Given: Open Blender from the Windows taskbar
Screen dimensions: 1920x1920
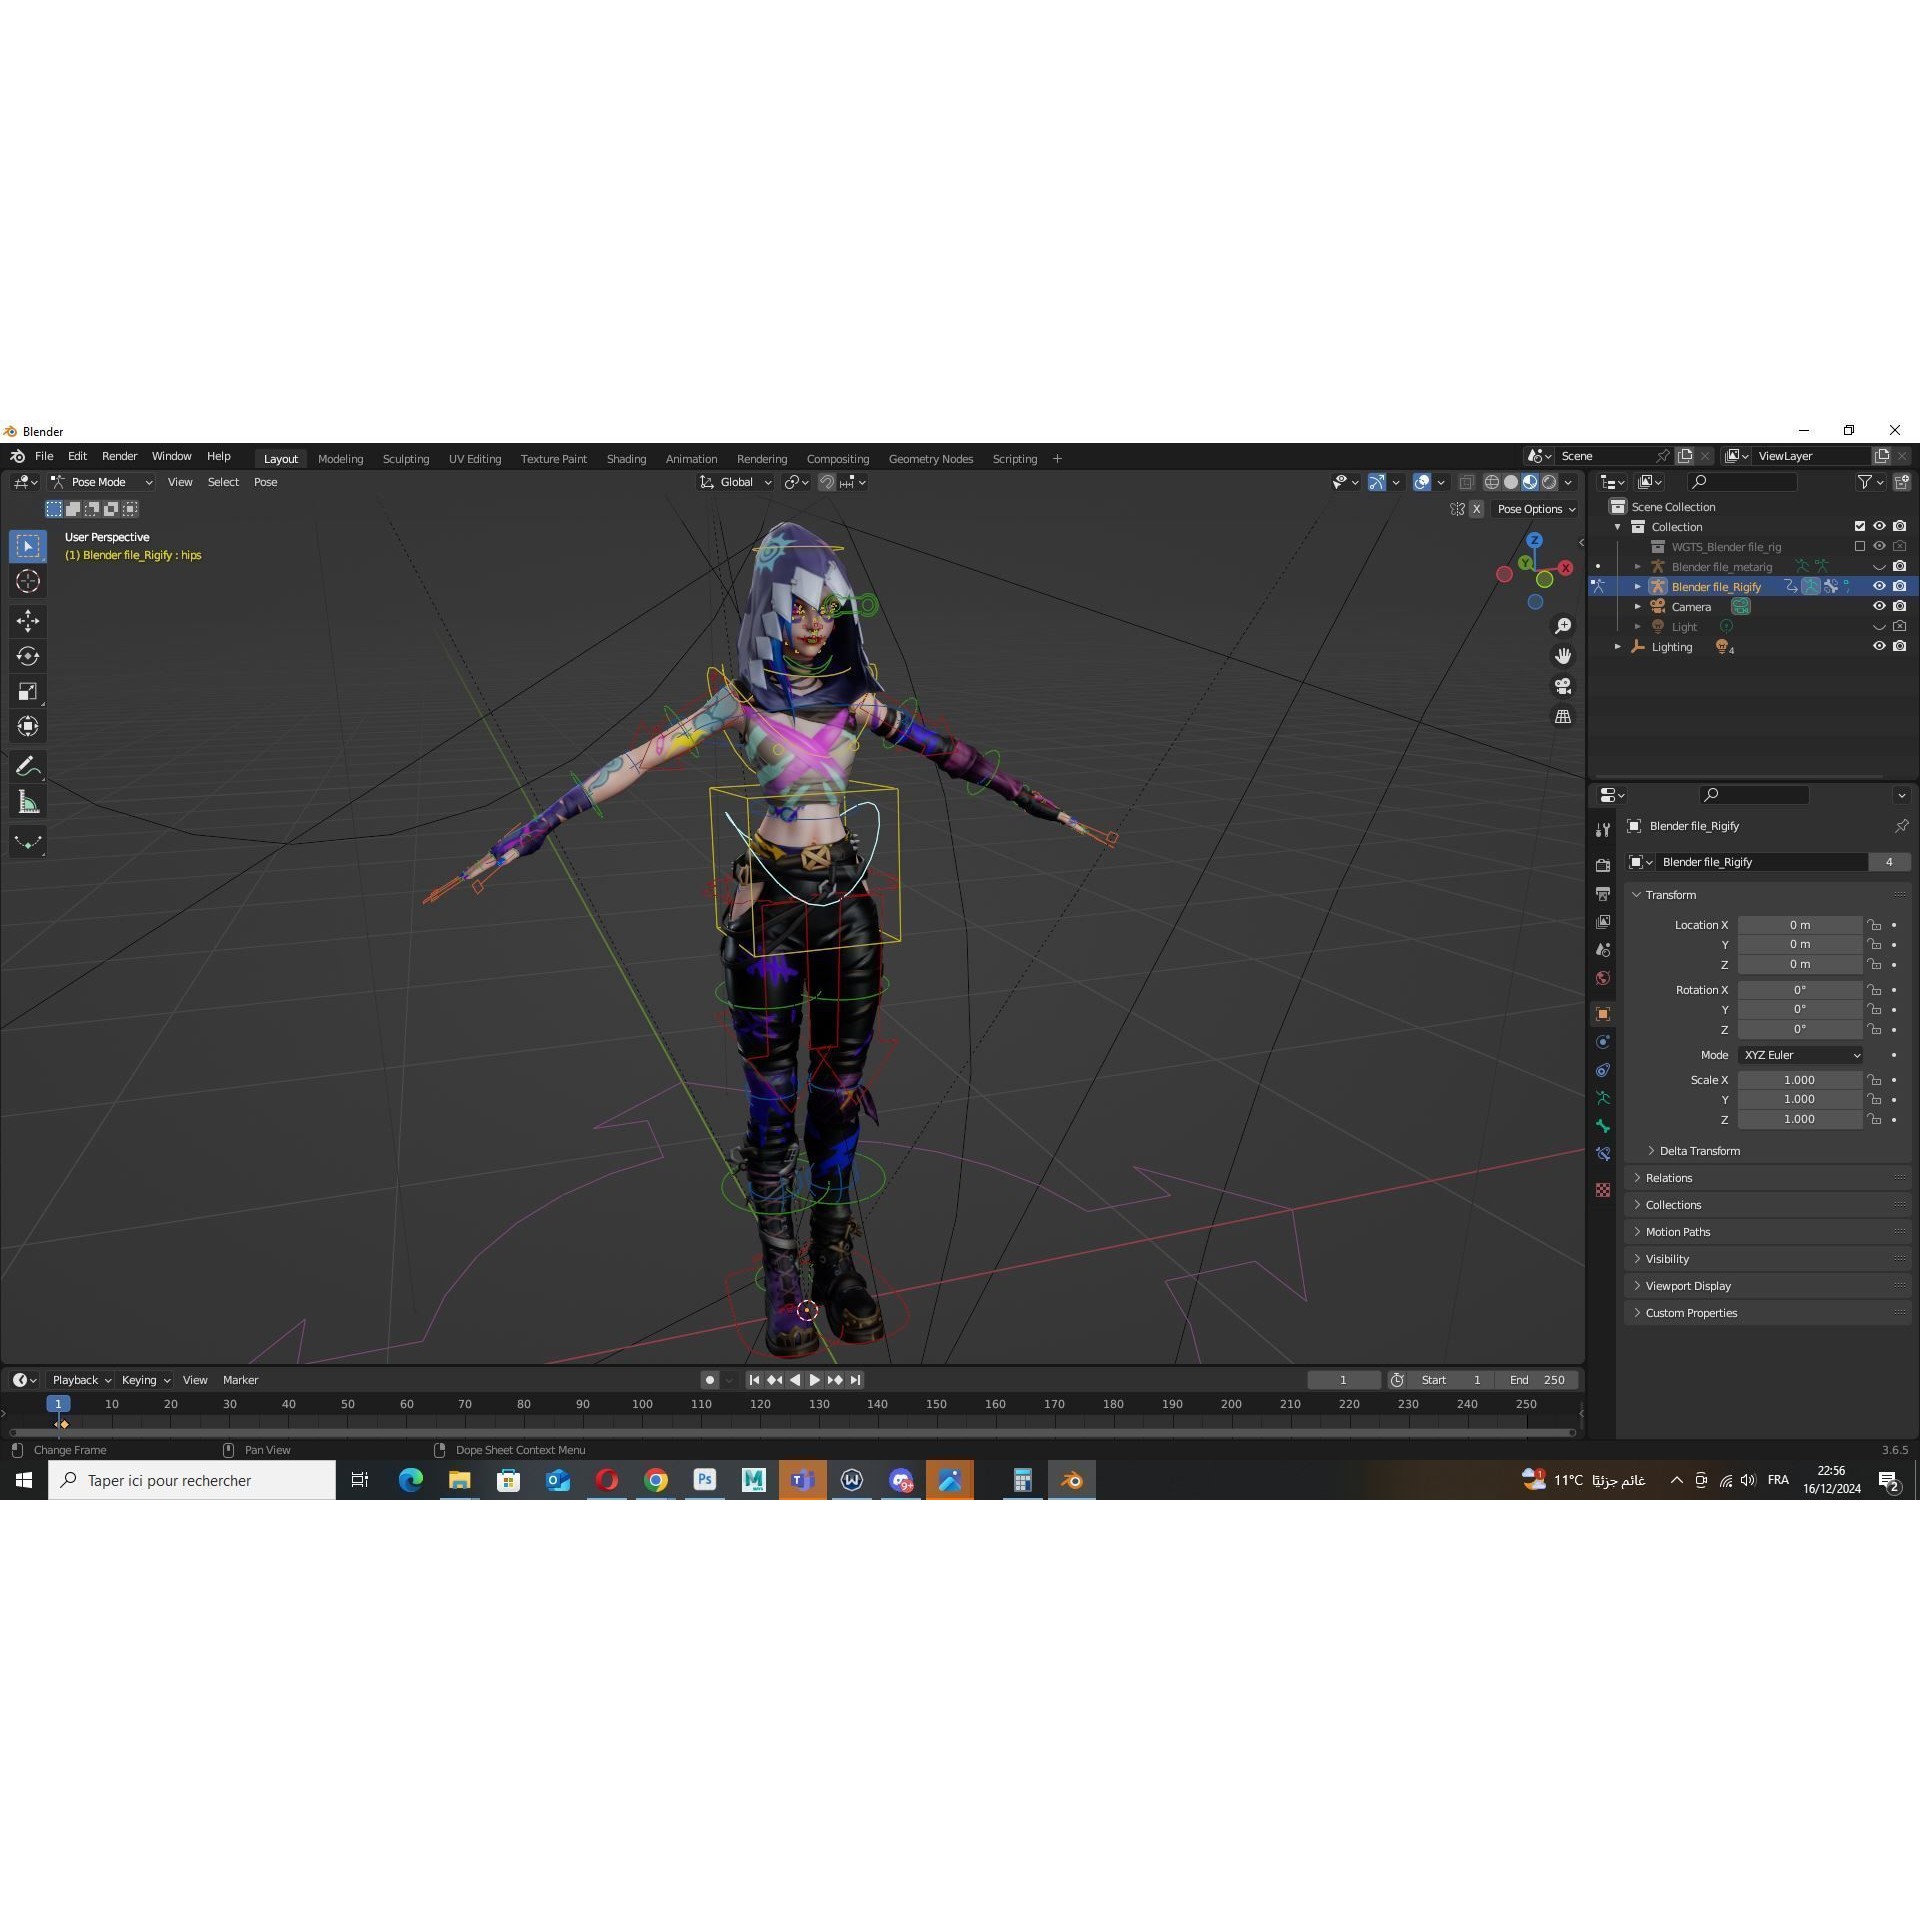Looking at the screenshot, I should [x=1071, y=1480].
